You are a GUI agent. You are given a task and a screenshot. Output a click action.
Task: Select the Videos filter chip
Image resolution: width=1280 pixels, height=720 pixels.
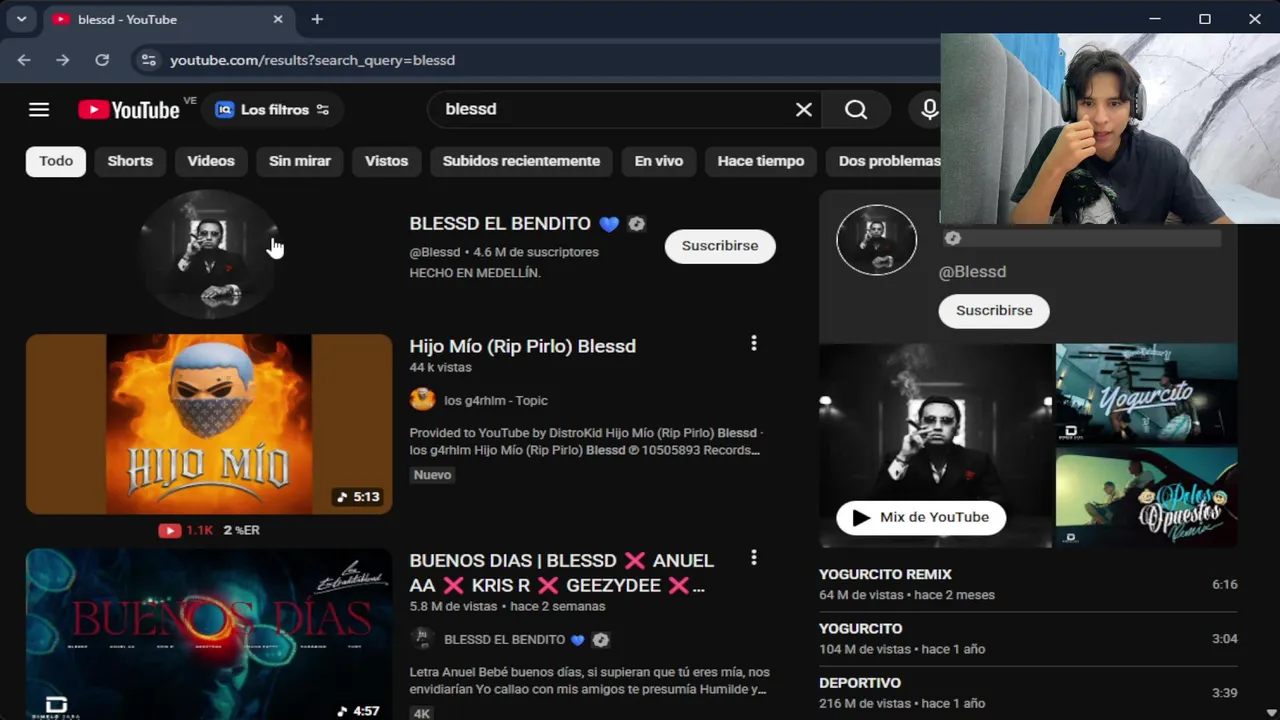tap(211, 161)
